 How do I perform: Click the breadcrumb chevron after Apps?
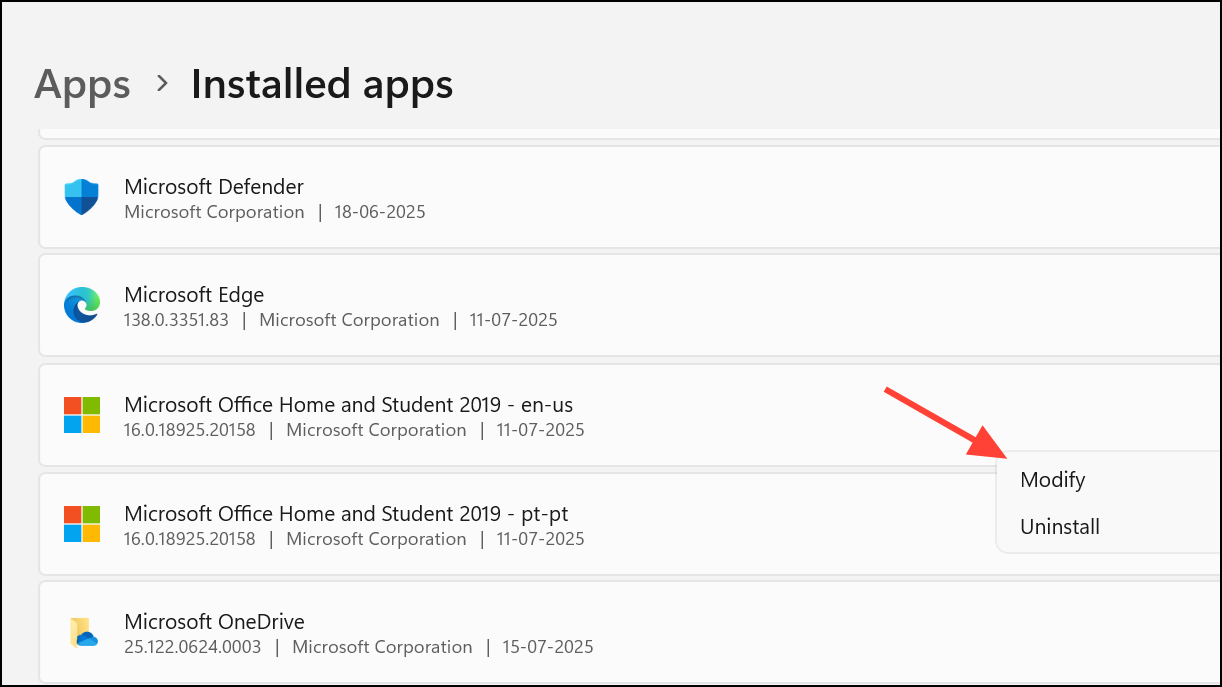162,85
